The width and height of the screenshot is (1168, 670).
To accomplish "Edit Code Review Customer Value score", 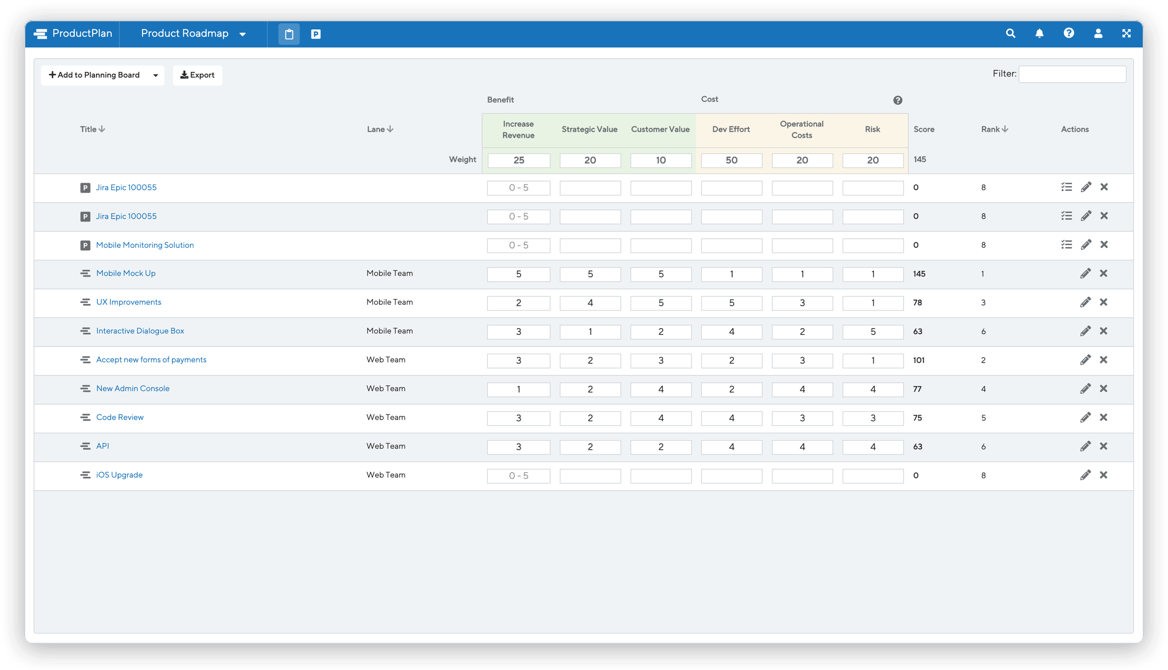I will tap(661, 418).
